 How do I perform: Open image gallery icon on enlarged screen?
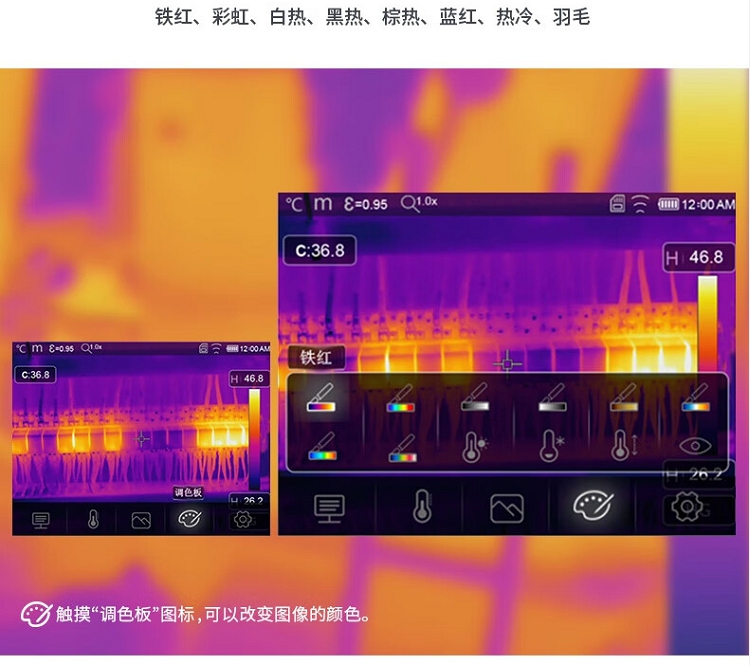(x=507, y=508)
